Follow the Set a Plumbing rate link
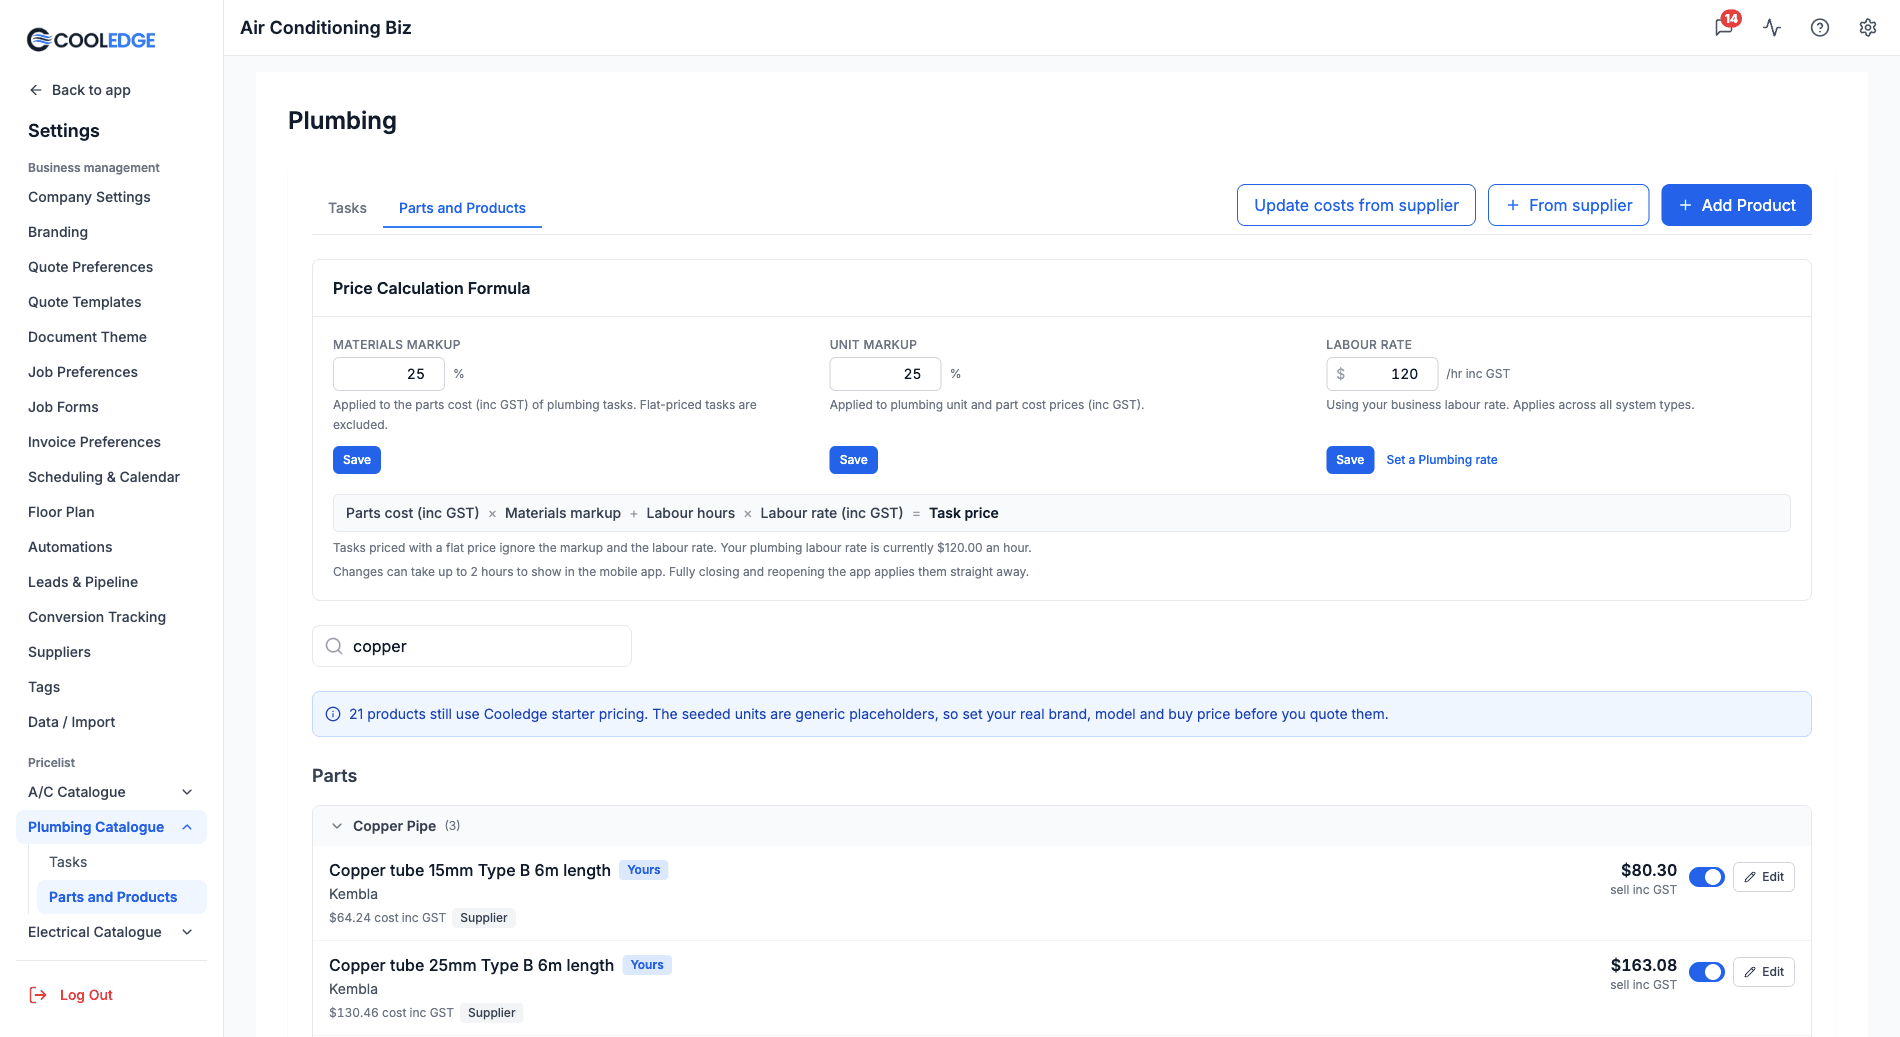 [1442, 460]
